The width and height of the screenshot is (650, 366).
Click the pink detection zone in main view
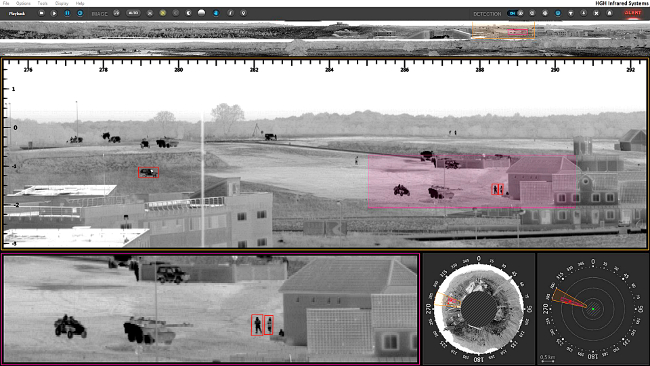[x=472, y=182]
